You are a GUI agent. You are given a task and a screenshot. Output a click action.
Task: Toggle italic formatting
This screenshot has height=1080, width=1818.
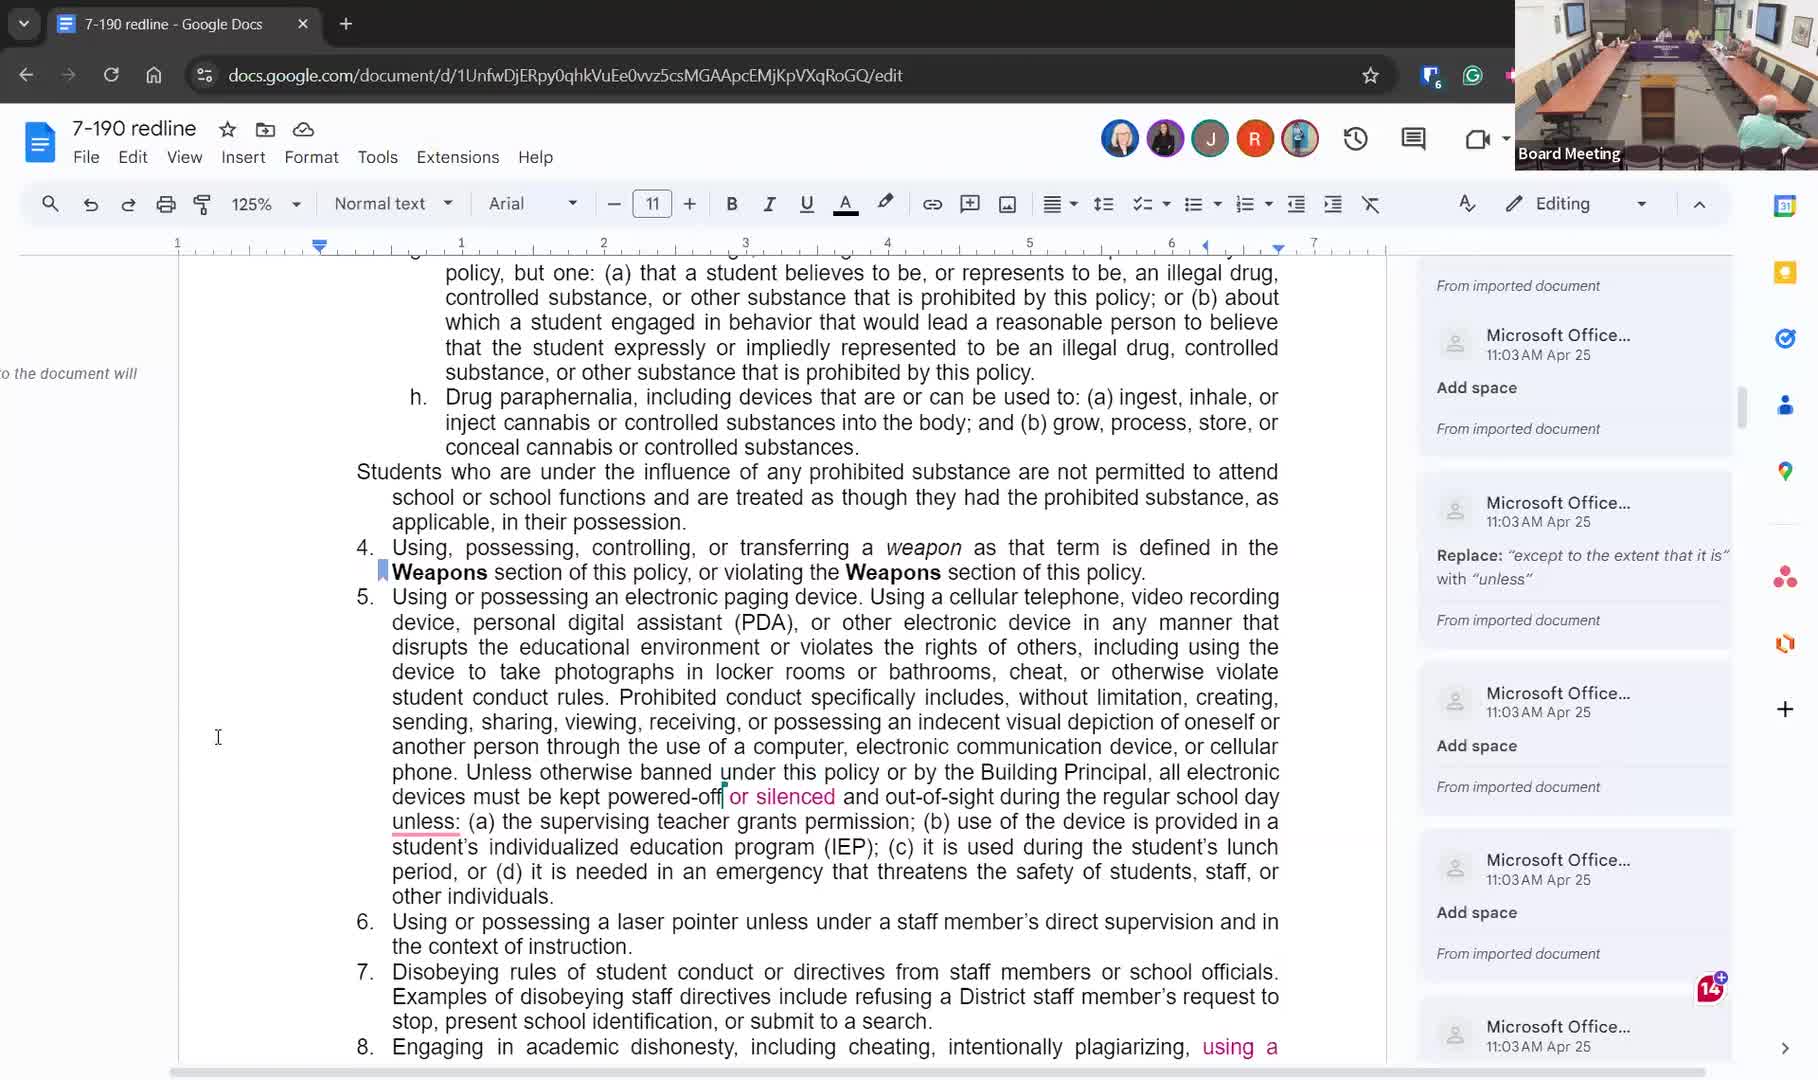click(x=768, y=204)
